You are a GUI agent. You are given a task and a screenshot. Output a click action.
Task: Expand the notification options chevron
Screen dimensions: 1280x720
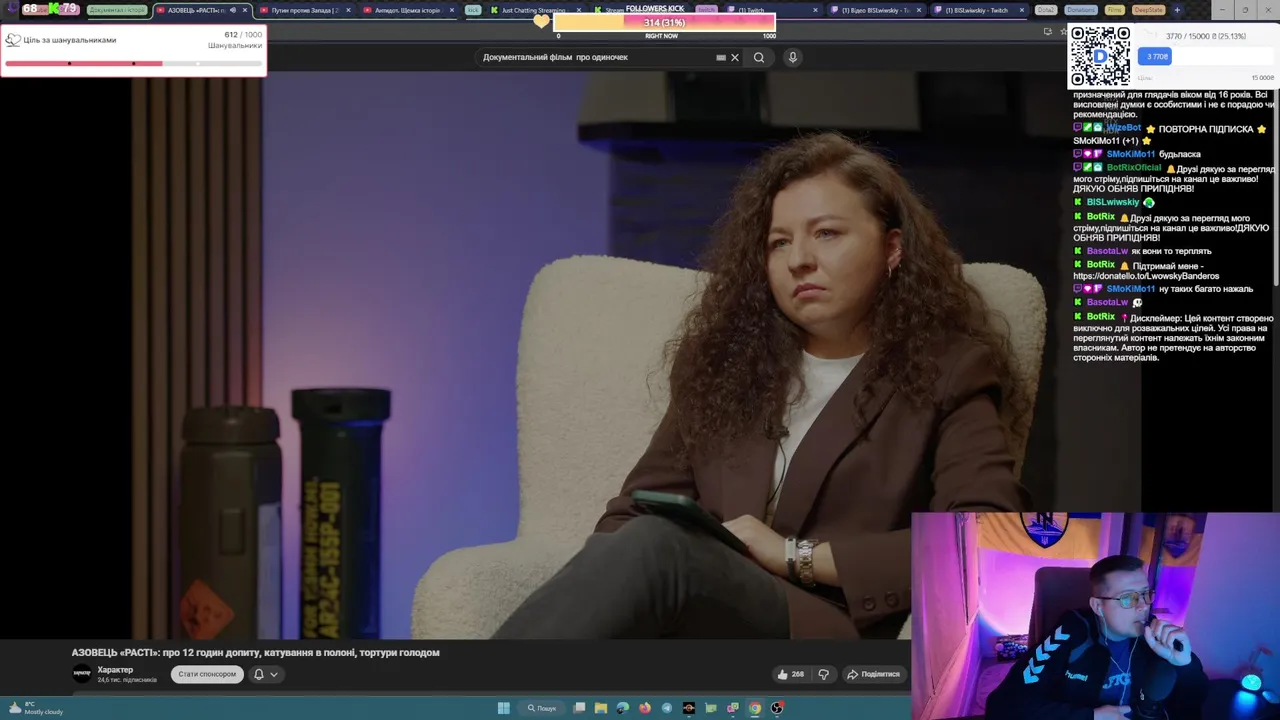pyautogui.click(x=274, y=674)
